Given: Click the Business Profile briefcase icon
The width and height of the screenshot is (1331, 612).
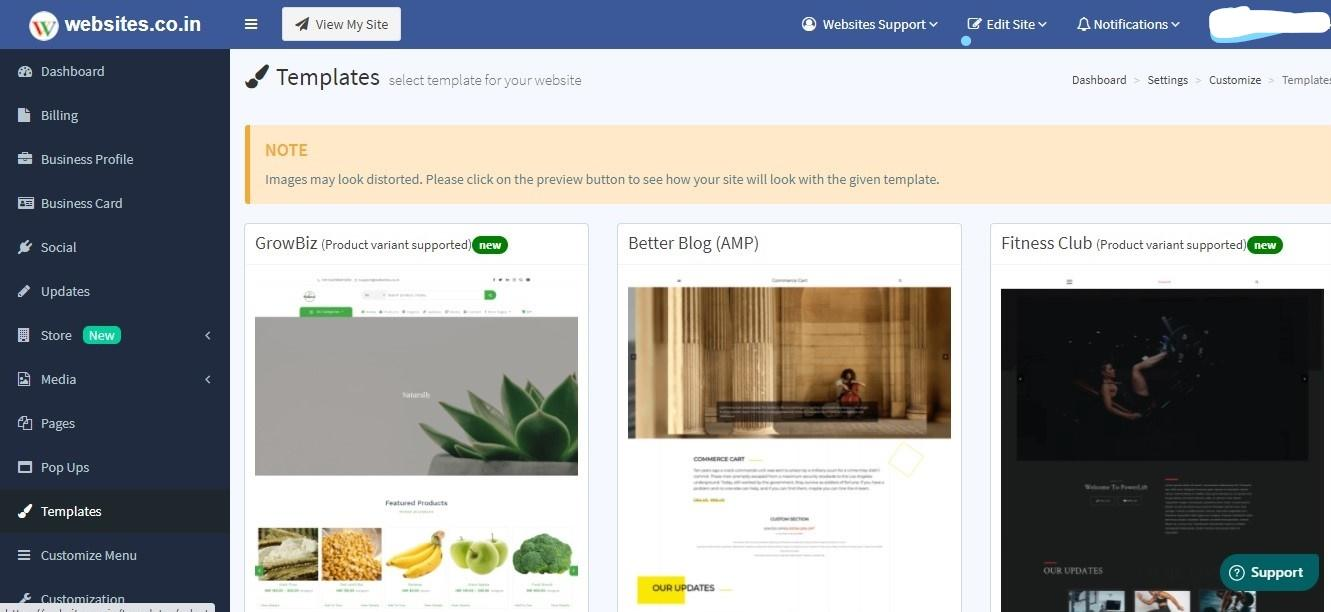Looking at the screenshot, I should [x=25, y=159].
